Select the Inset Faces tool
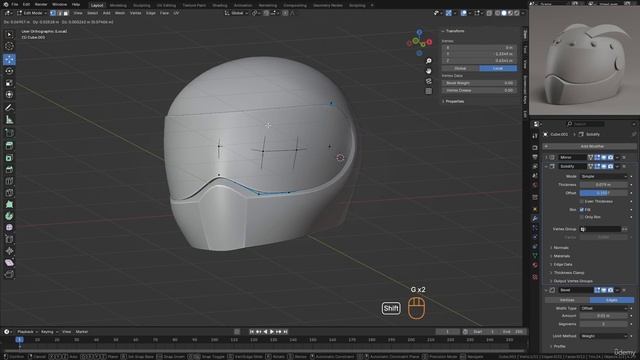Image resolution: width=640 pixels, height=360 pixels. [9, 157]
